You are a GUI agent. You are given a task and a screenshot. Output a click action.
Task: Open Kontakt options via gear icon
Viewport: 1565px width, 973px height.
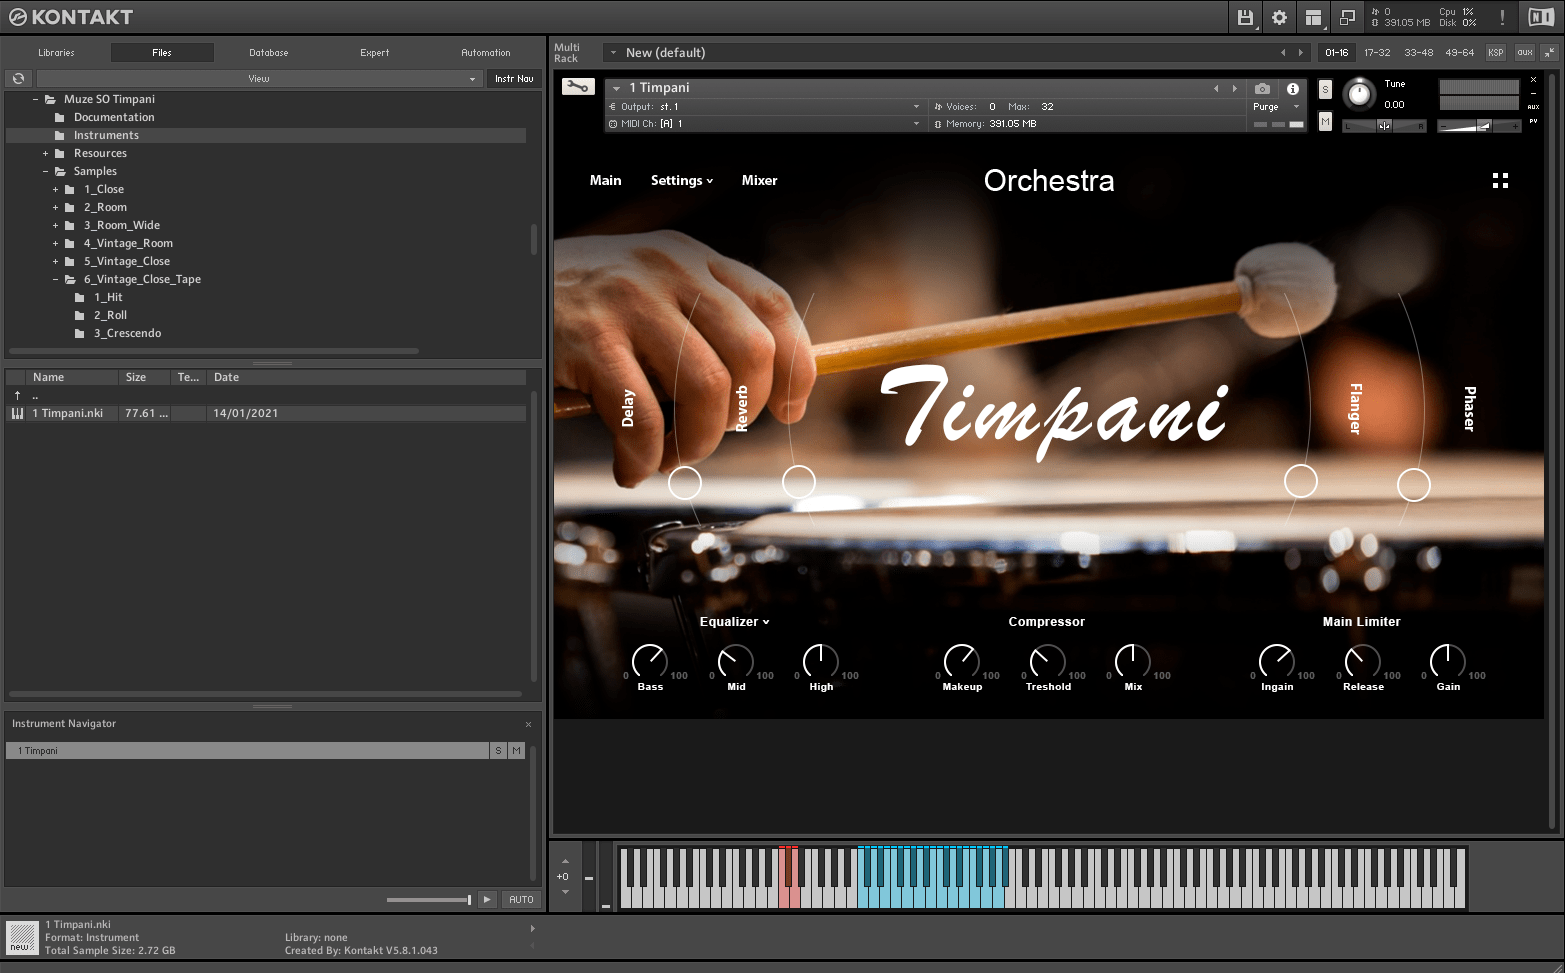1279,17
